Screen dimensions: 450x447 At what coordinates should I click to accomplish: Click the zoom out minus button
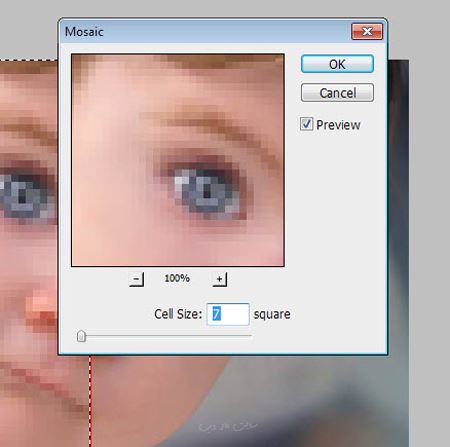(x=136, y=279)
